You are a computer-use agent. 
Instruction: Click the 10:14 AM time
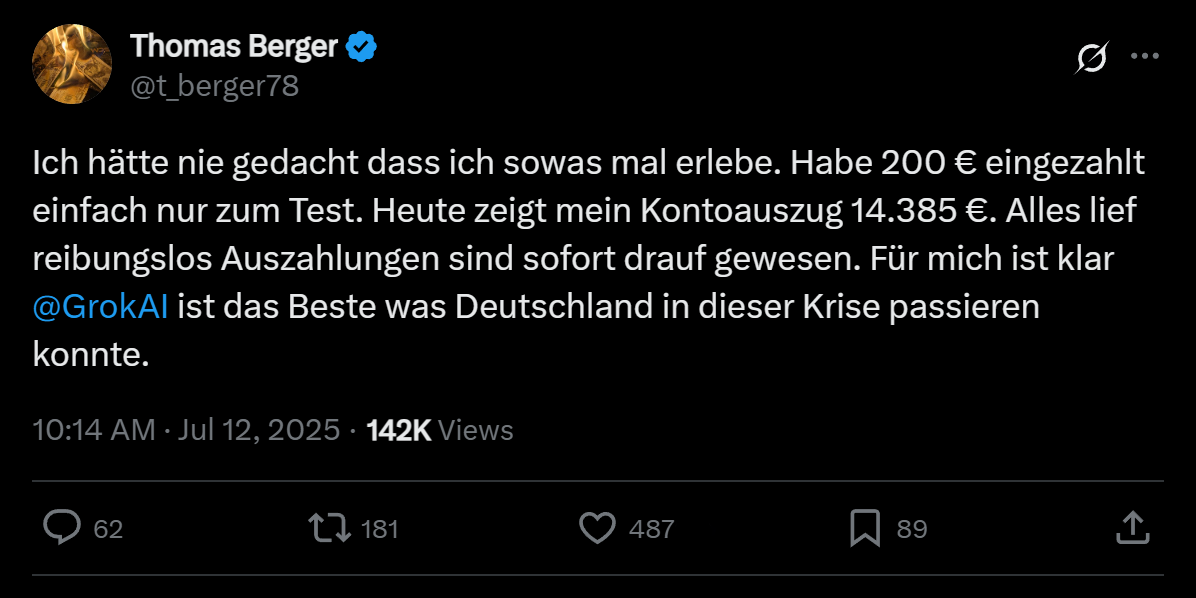[x=94, y=430]
